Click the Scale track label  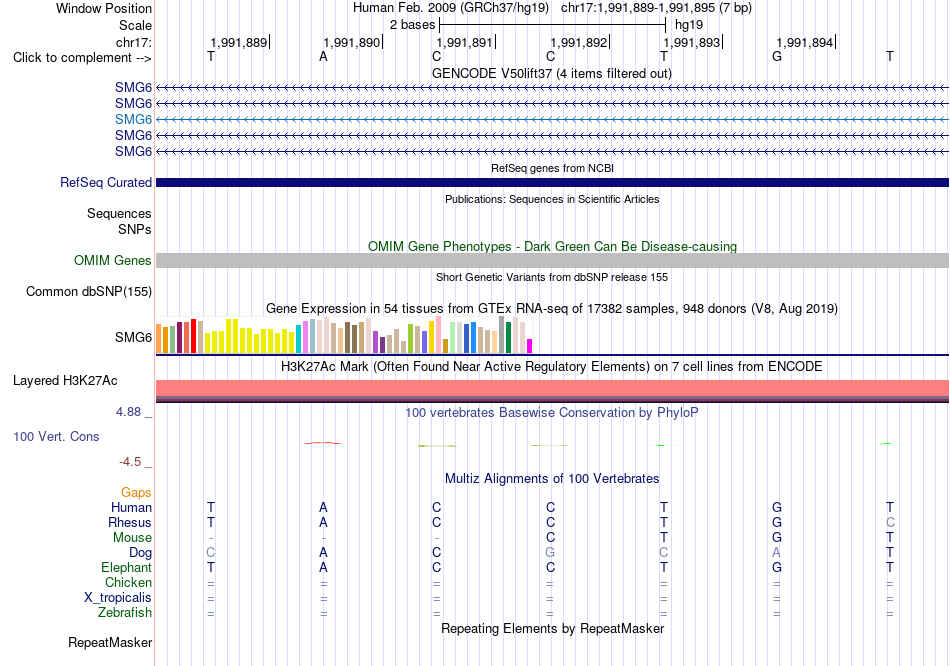click(135, 25)
